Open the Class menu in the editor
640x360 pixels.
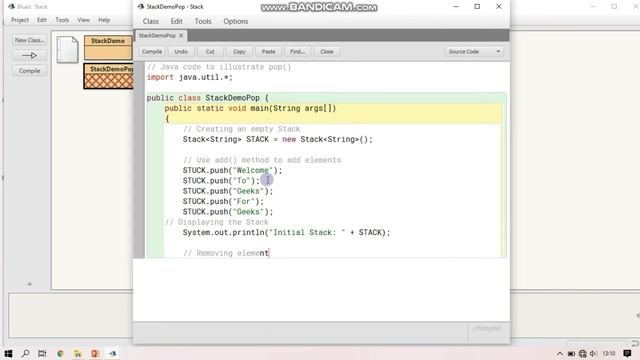point(151,21)
